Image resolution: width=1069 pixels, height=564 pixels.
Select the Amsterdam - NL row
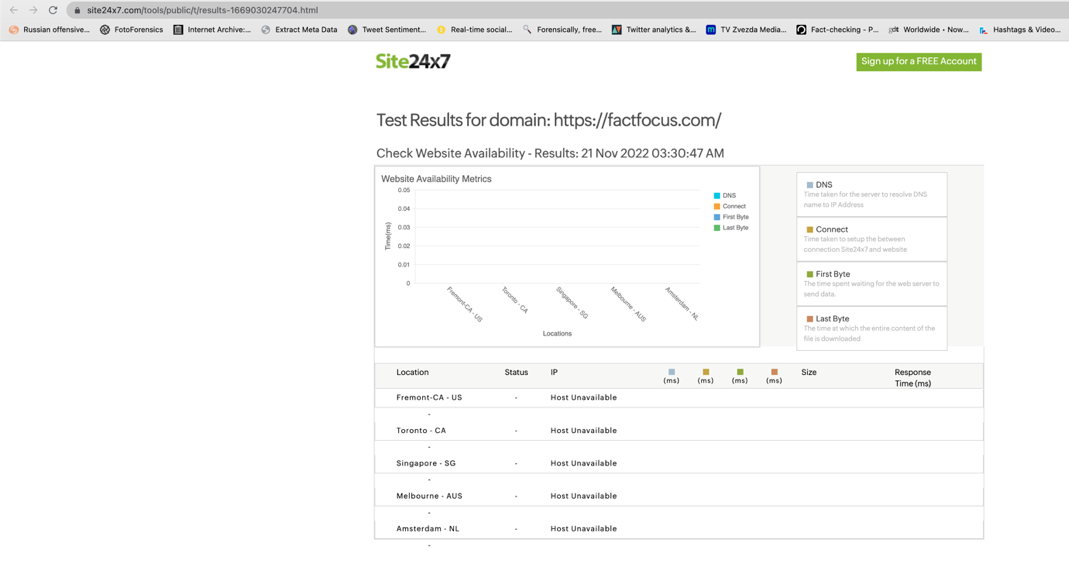click(x=678, y=529)
